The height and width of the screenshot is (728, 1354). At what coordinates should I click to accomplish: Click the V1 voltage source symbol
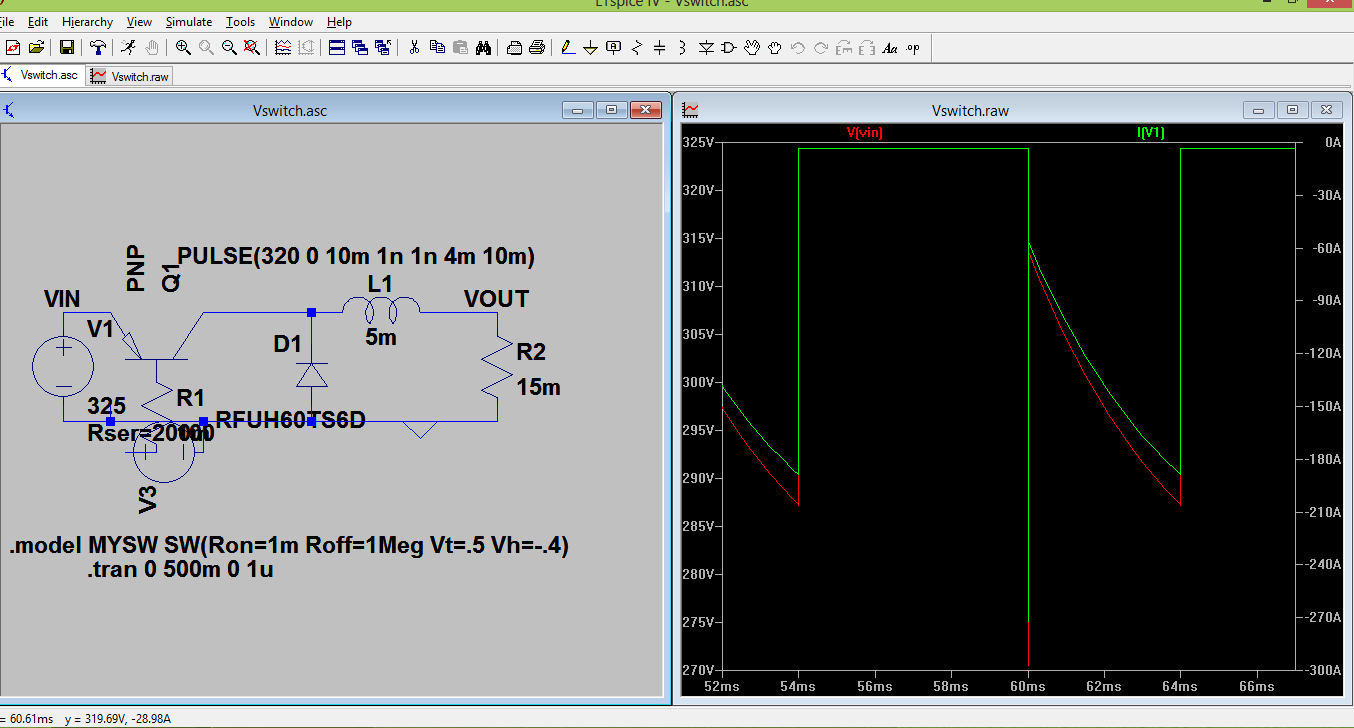tap(62, 366)
